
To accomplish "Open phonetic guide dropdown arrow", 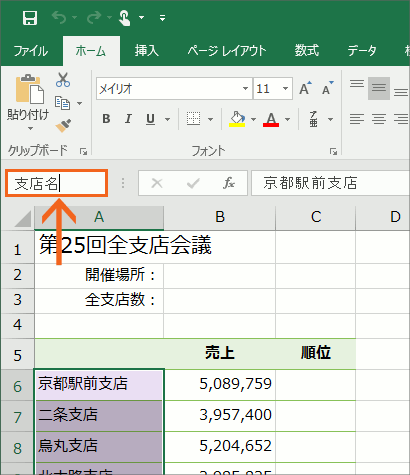I will 330,119.
